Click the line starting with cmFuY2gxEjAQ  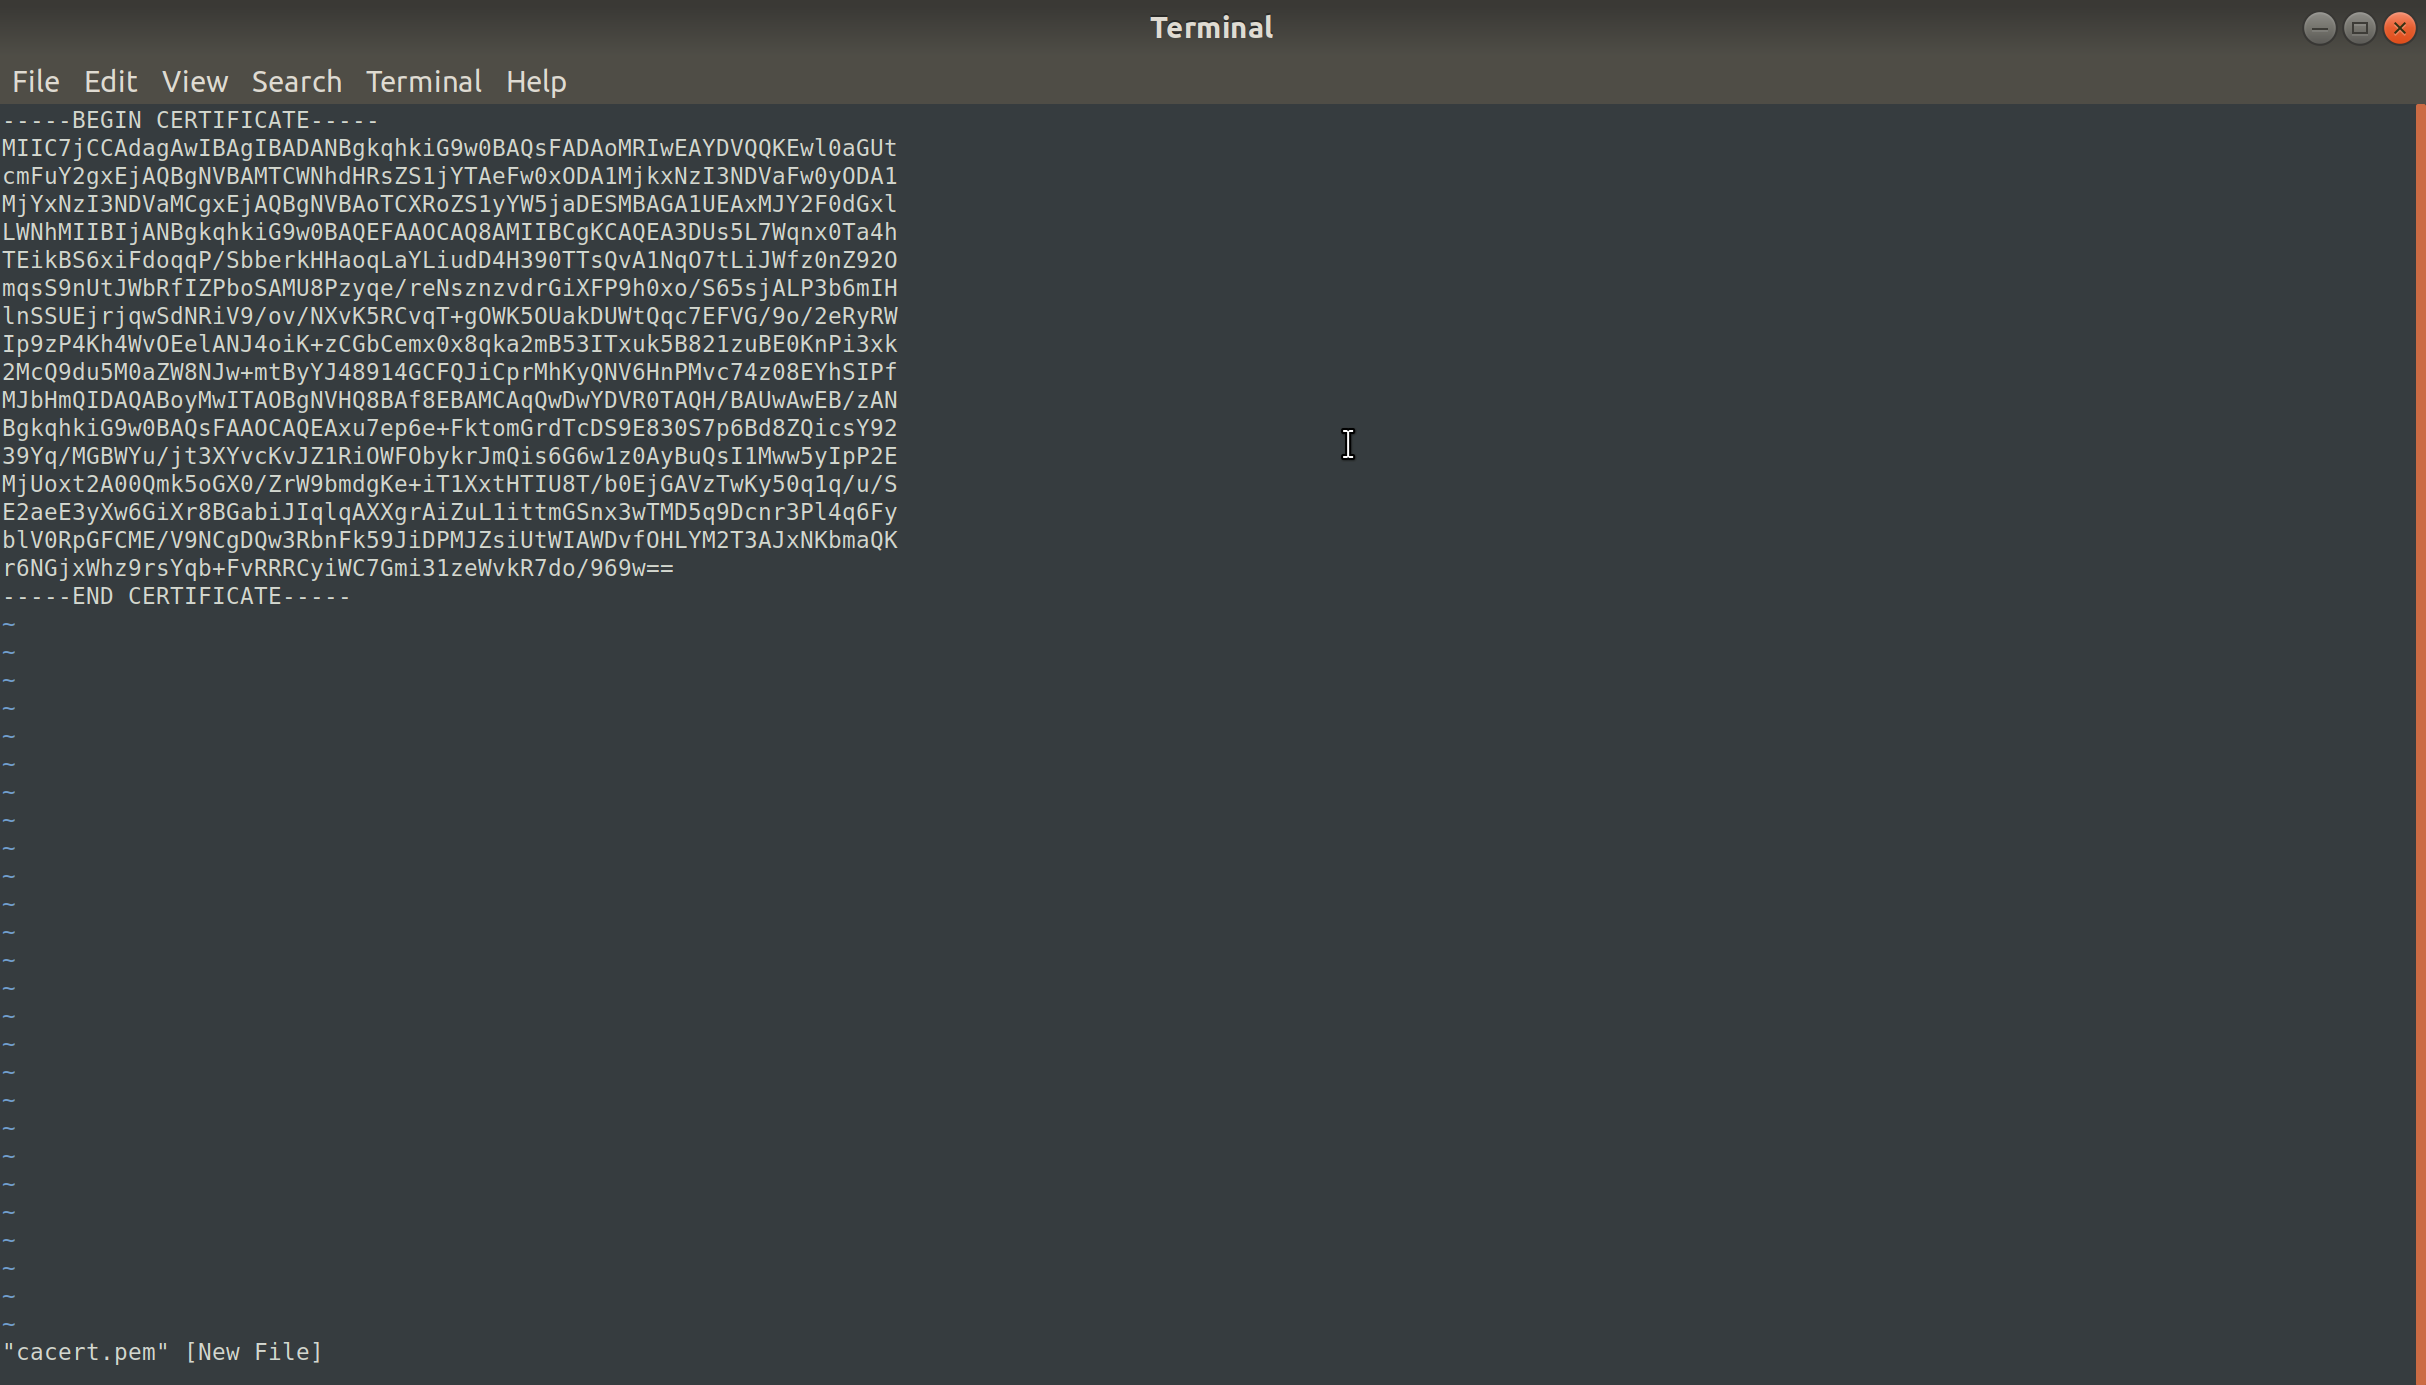click(x=449, y=176)
